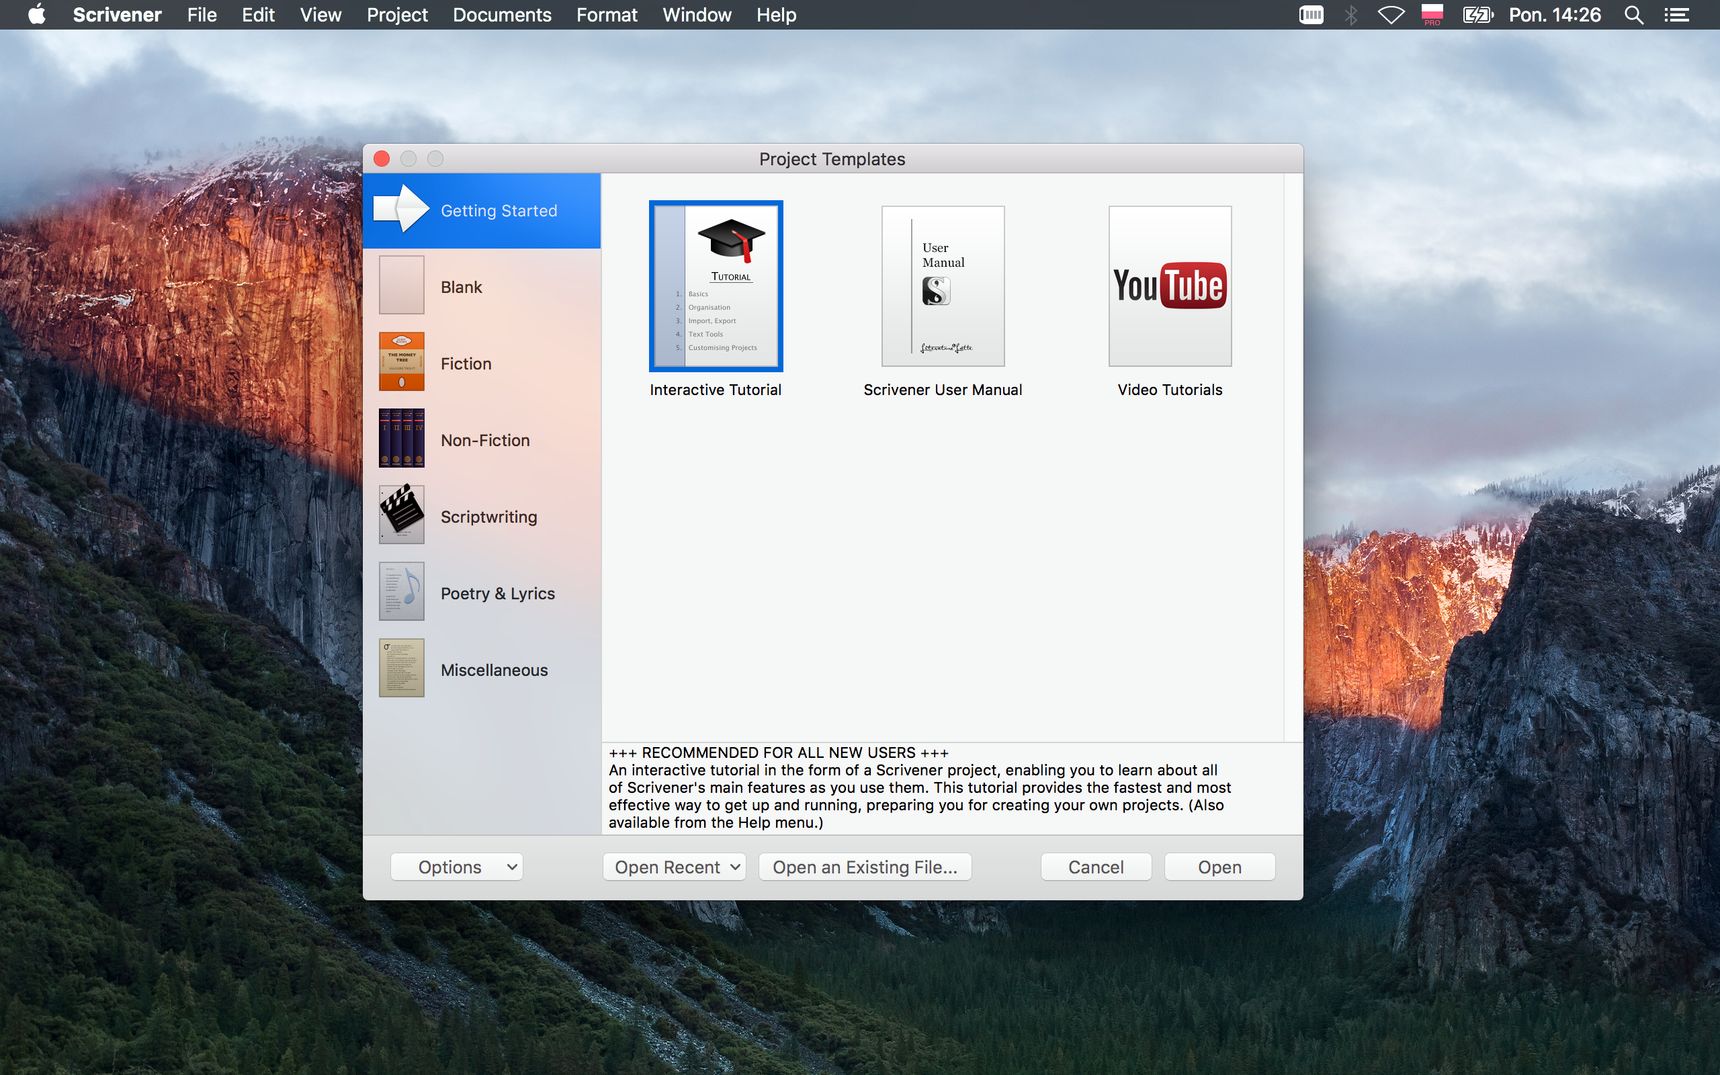Choose the Fiction book cover icon
Screen dimensions: 1720x1075
pos(401,362)
